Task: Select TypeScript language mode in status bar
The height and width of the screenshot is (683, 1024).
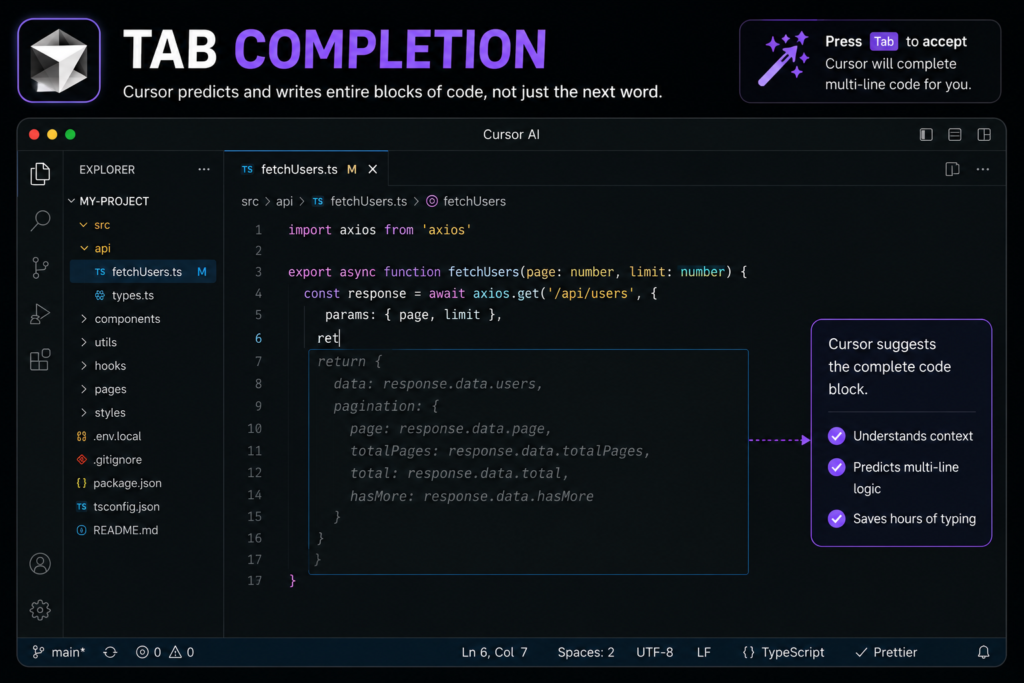Action: [783, 652]
